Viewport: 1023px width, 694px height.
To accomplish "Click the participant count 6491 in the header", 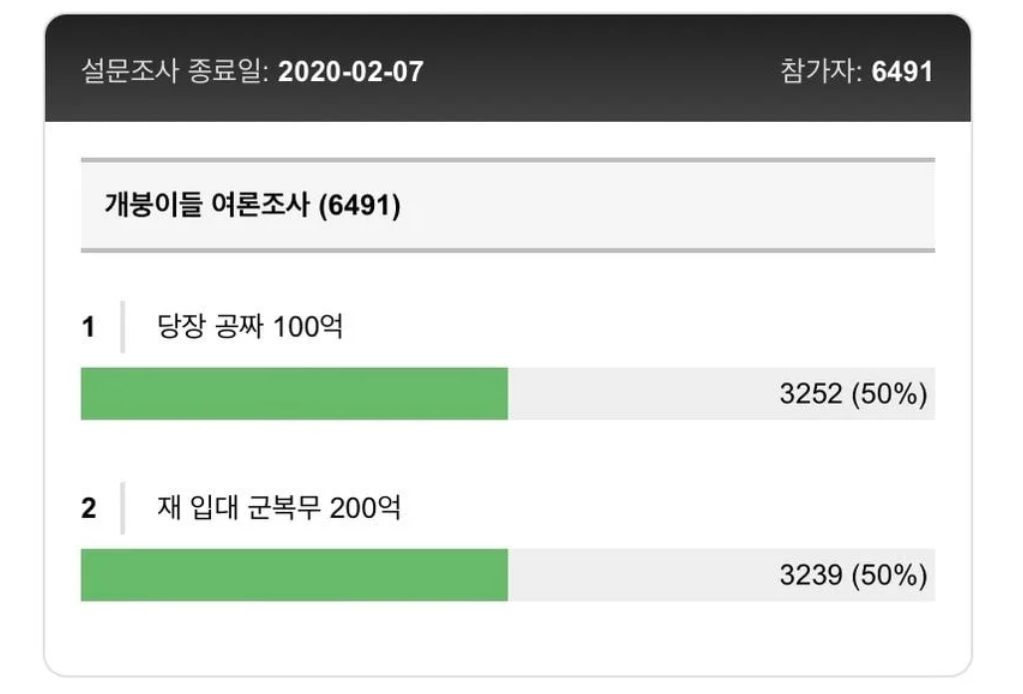I will 902,72.
